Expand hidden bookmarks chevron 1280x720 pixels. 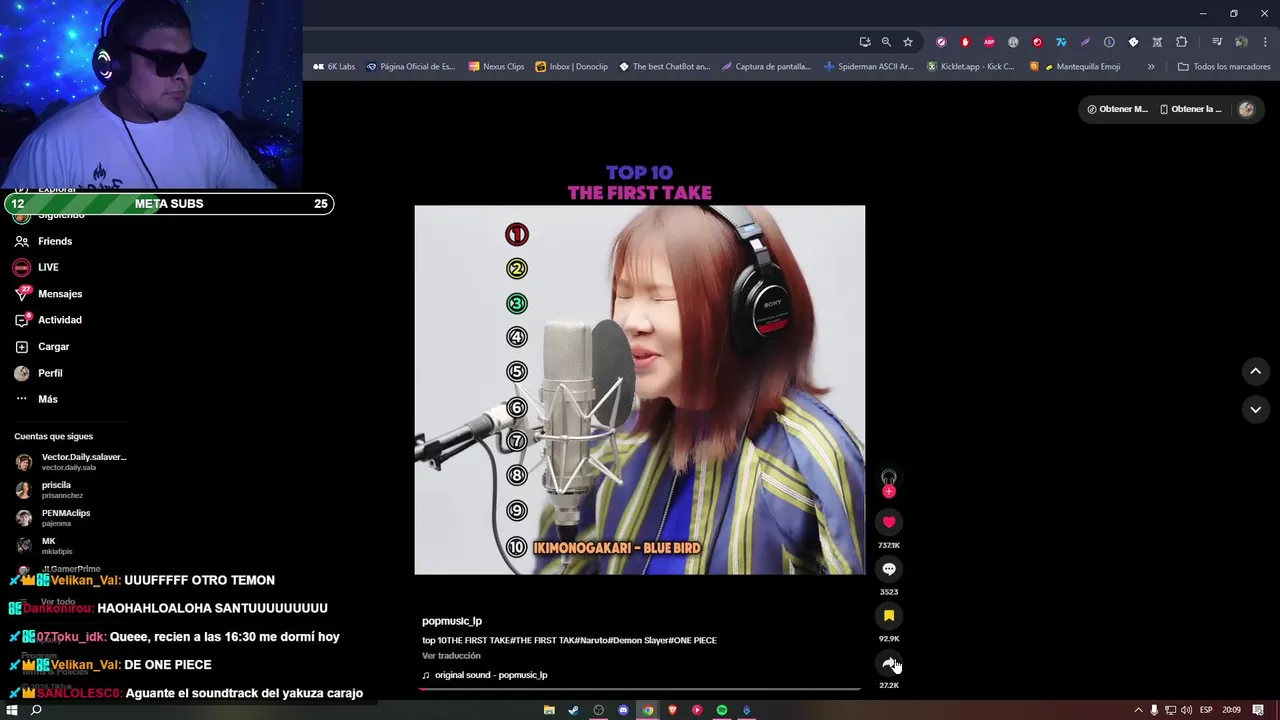[1151, 67]
